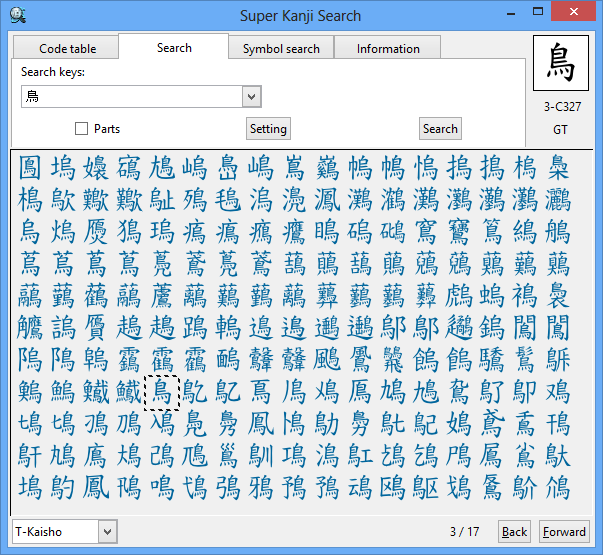Select the Search tab
The image size is (603, 555).
click(x=174, y=47)
